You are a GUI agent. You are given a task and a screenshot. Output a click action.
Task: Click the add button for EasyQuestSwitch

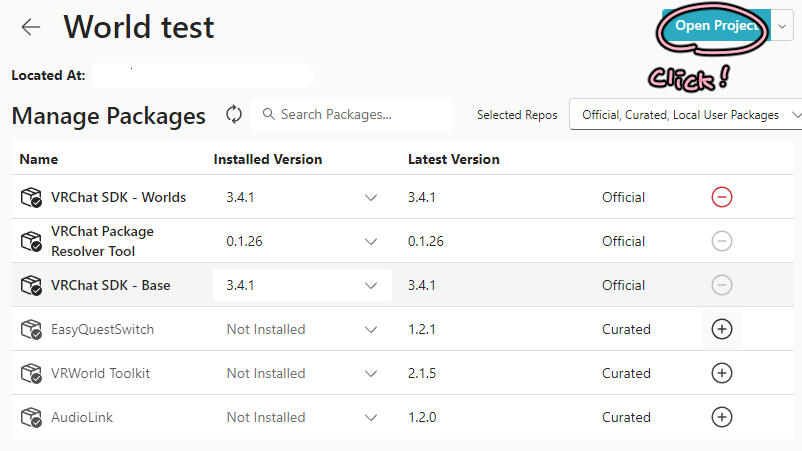(721, 329)
